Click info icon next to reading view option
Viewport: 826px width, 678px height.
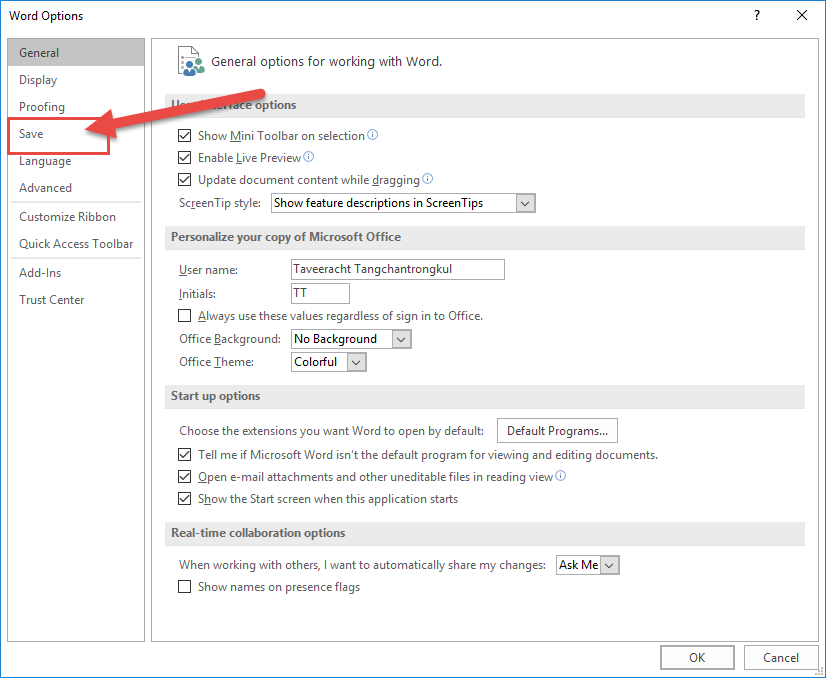point(561,476)
